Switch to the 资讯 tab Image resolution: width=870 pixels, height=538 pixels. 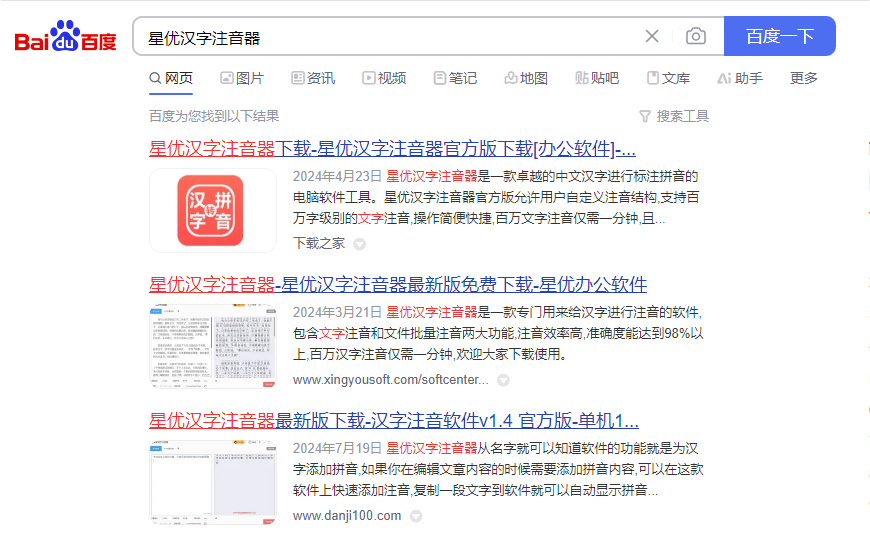tap(313, 78)
